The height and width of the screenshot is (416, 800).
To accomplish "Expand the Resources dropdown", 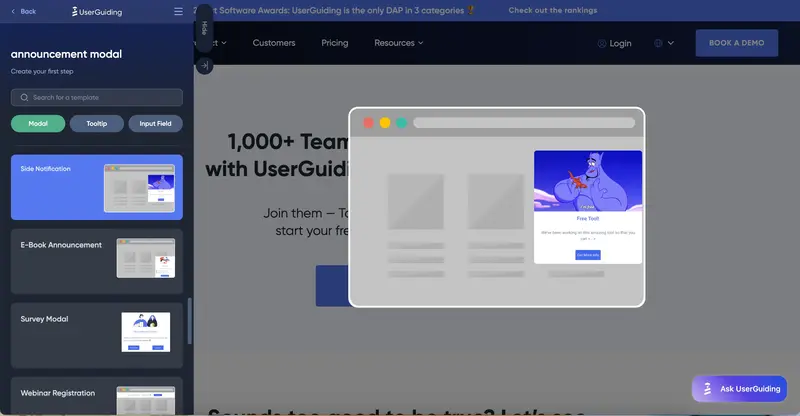I will pyautogui.click(x=398, y=43).
